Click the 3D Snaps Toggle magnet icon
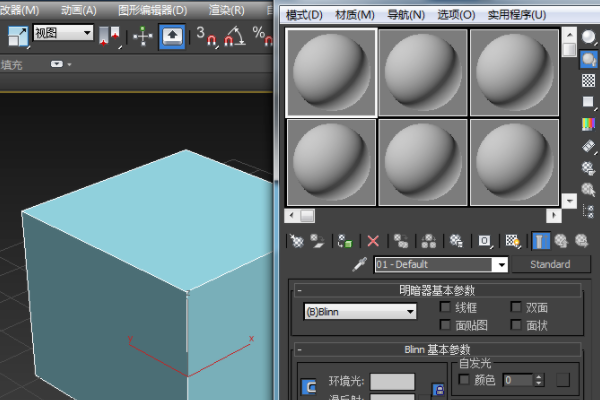The image size is (600, 400). tap(205, 37)
